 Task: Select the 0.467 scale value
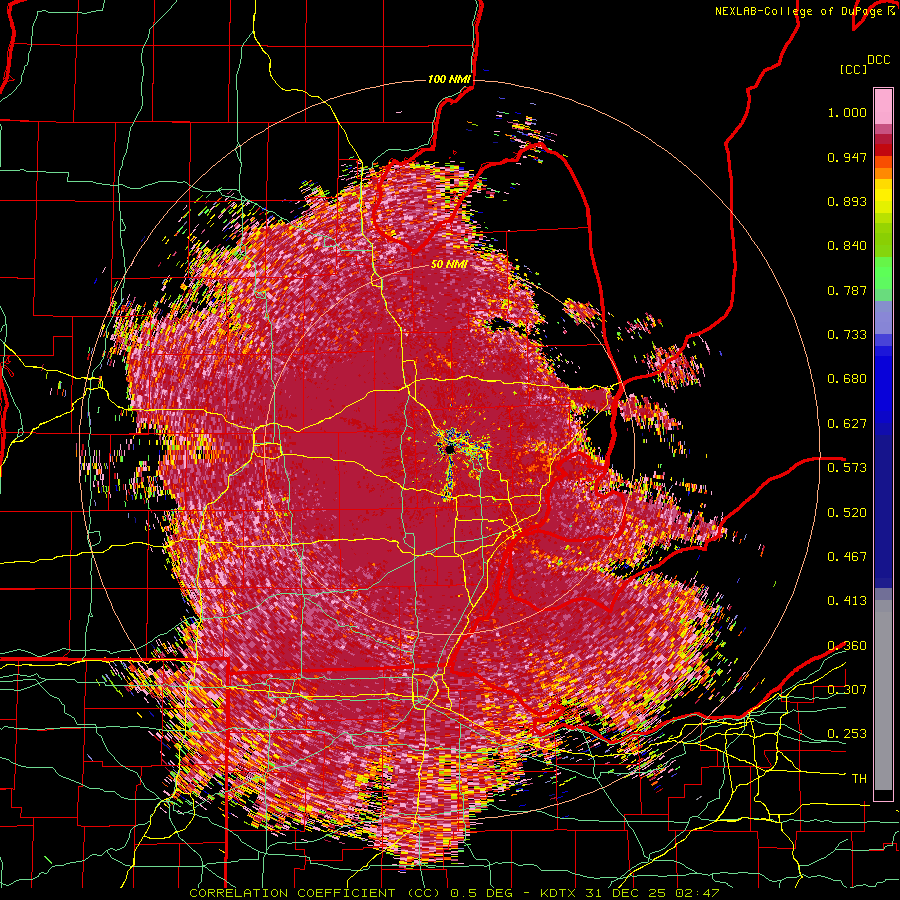(x=847, y=557)
